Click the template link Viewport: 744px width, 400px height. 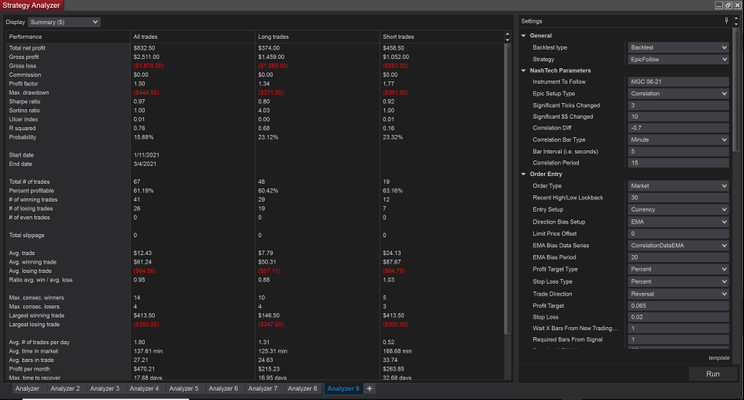(719, 357)
